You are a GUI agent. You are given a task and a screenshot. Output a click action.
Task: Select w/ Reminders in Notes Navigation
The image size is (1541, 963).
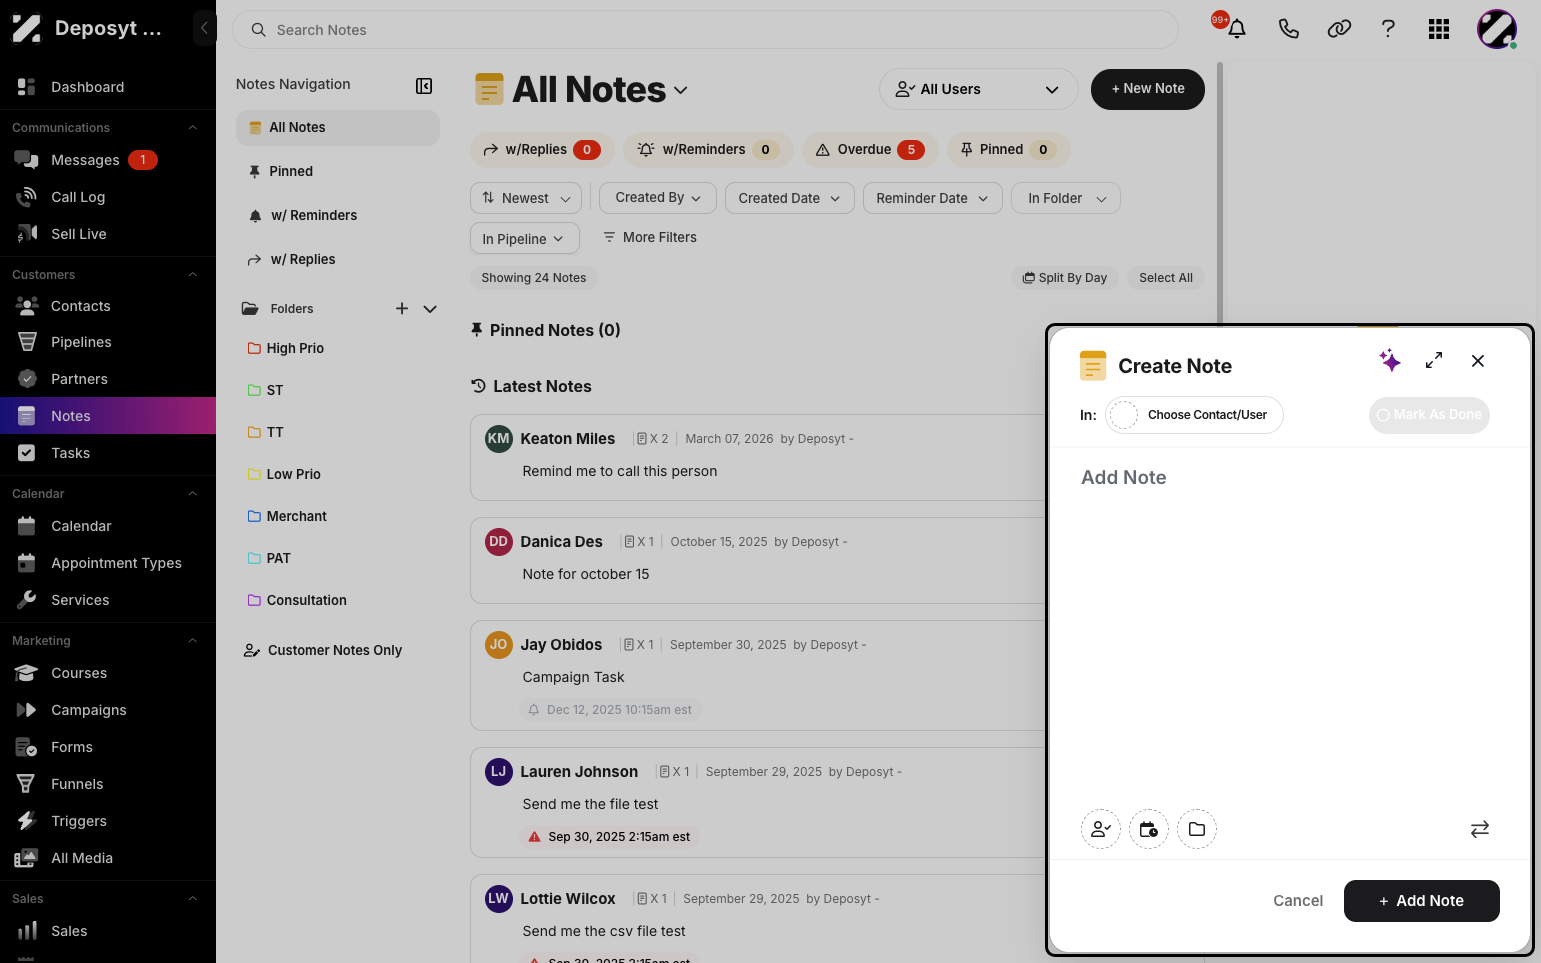click(x=338, y=215)
